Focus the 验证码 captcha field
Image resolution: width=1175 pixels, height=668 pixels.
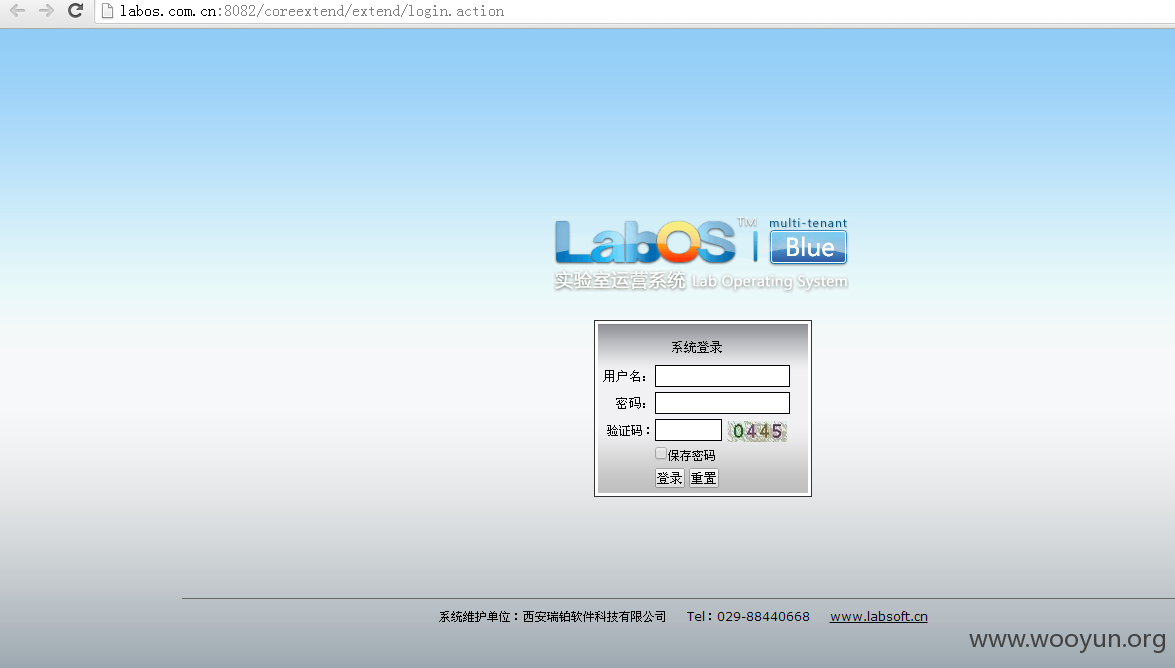[x=688, y=430]
